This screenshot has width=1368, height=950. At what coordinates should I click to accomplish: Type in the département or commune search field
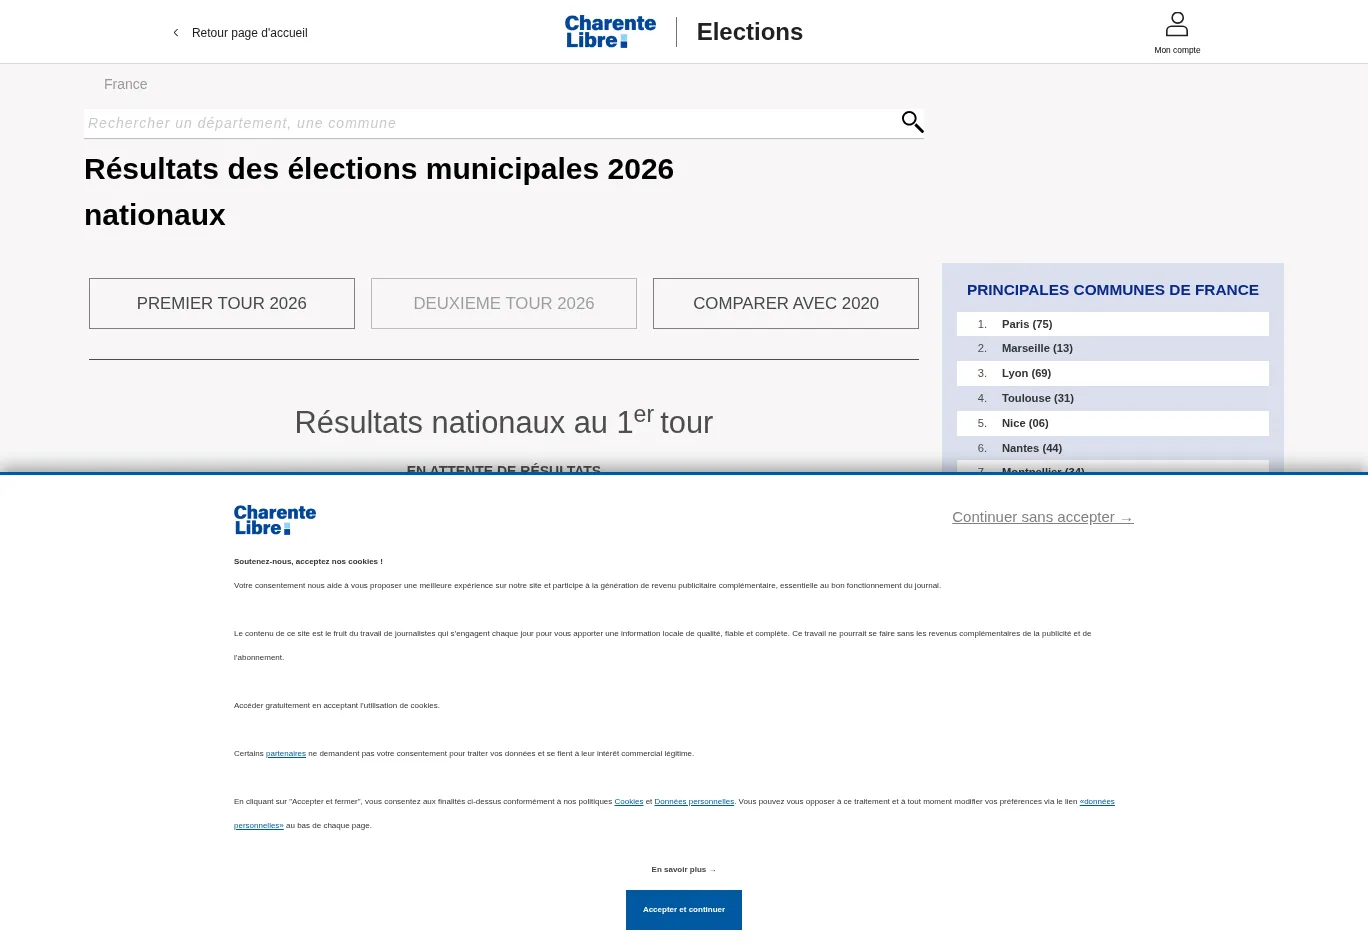(490, 123)
